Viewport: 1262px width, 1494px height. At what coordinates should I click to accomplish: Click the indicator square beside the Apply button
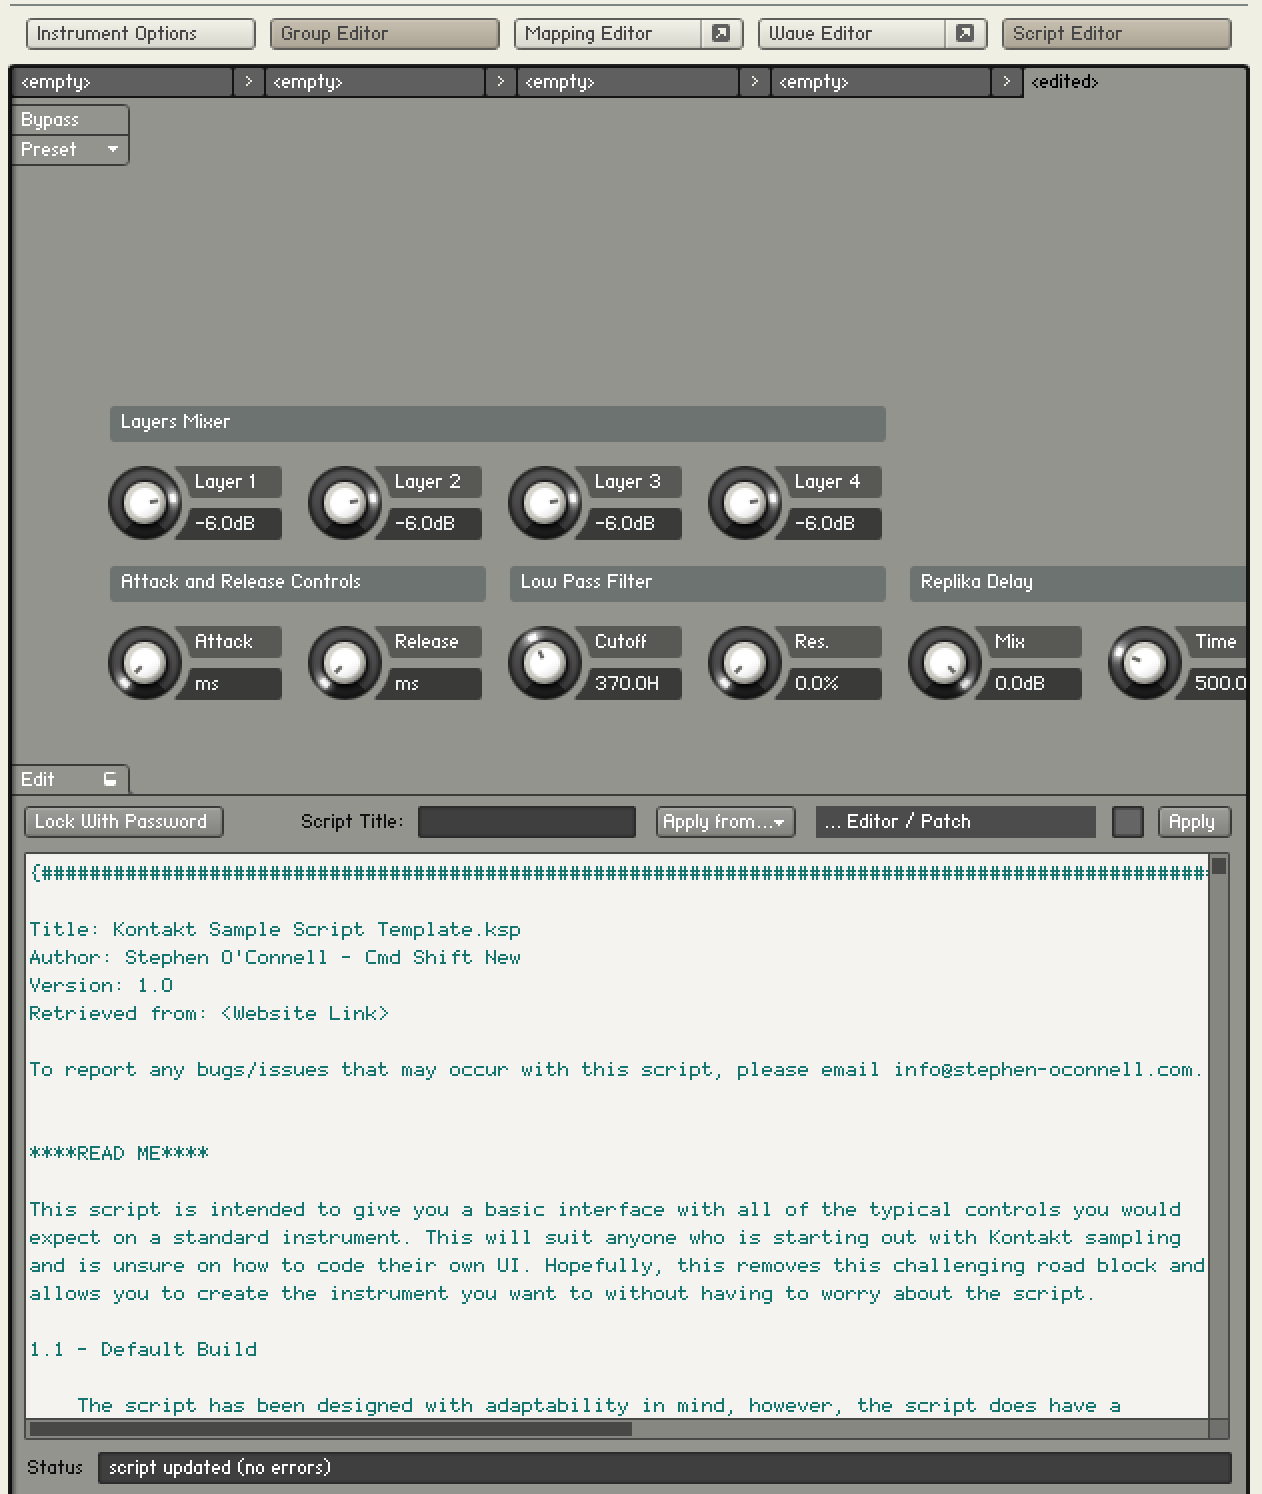(x=1129, y=821)
